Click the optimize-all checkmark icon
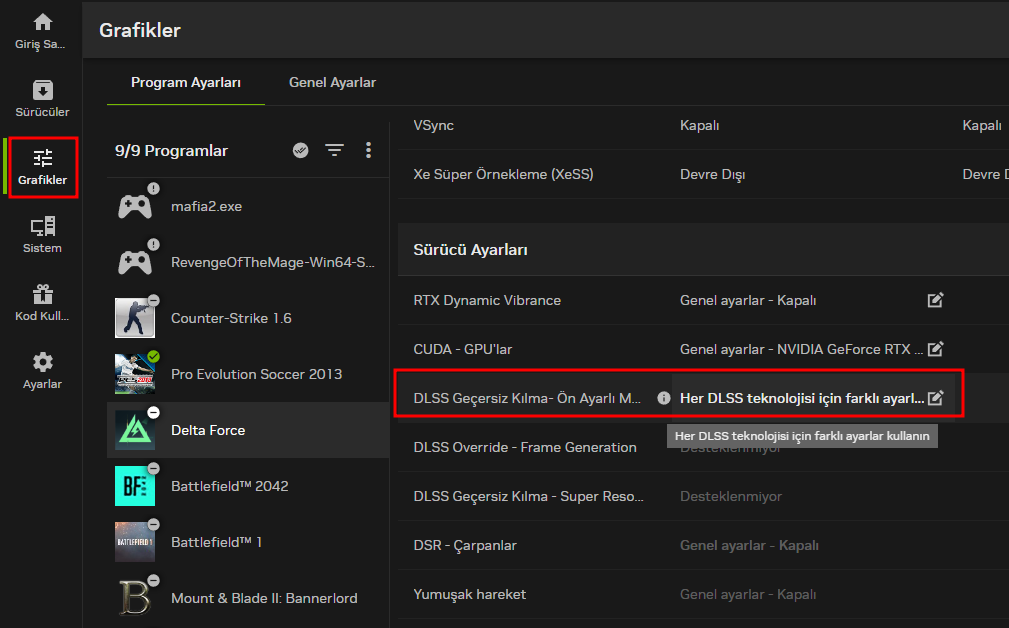 (x=301, y=151)
